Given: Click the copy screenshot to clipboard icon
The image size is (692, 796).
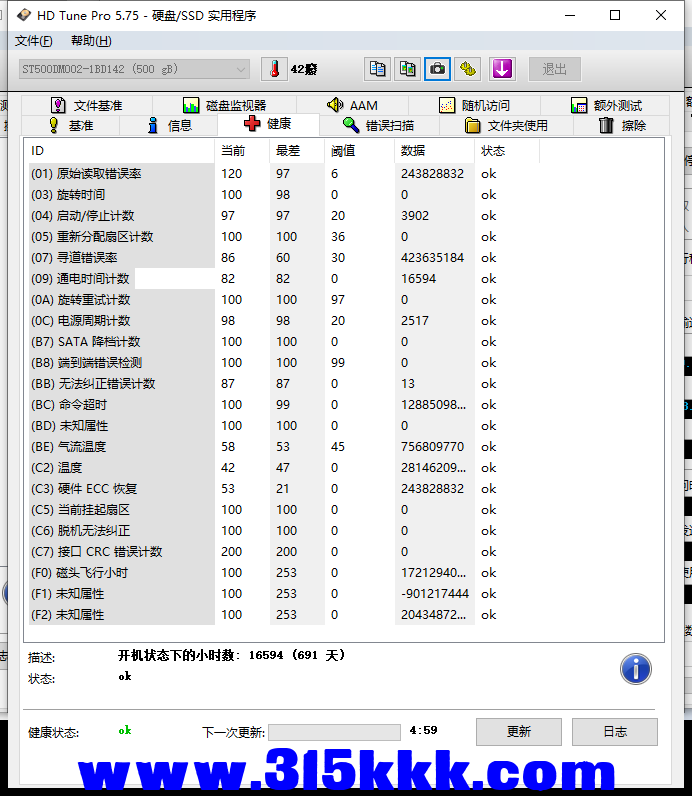Looking at the screenshot, I should [407, 69].
